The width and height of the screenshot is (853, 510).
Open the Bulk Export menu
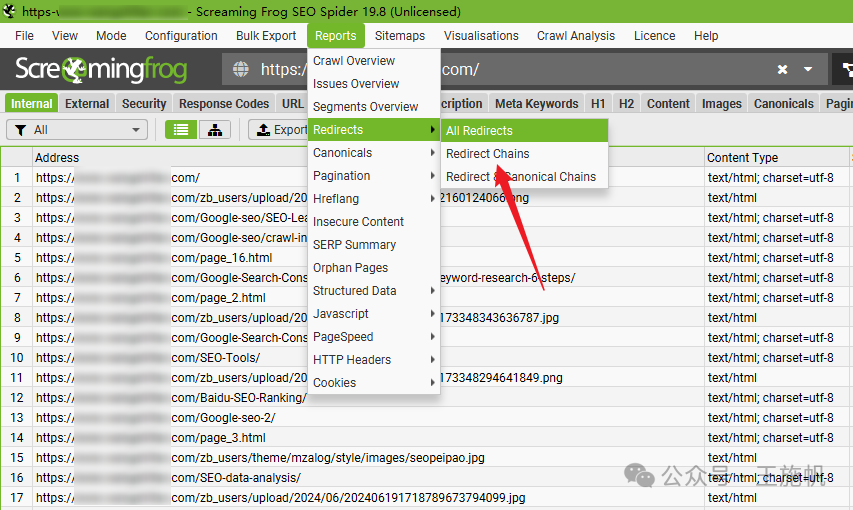point(266,35)
